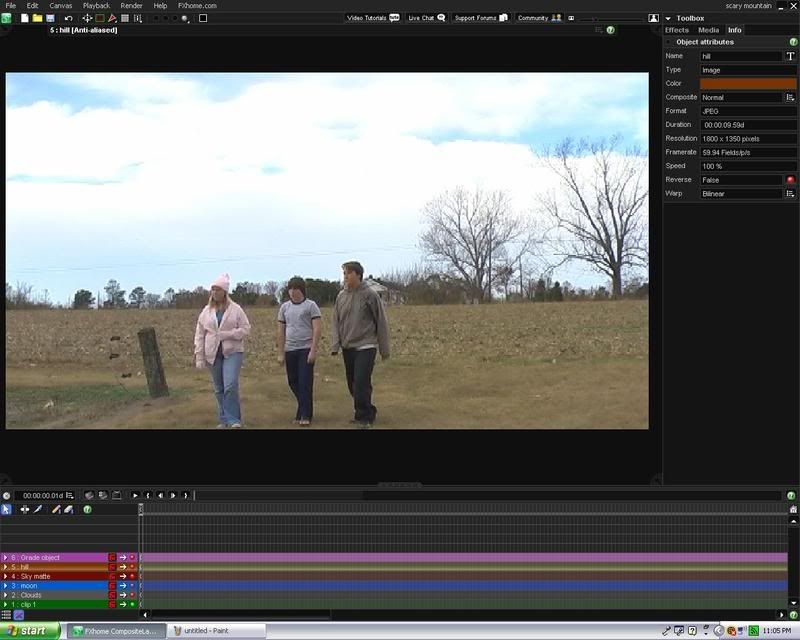Image resolution: width=800 pixels, height=640 pixels.
Task: Expand the Grade object layer
Action: pyautogui.click(x=6, y=558)
